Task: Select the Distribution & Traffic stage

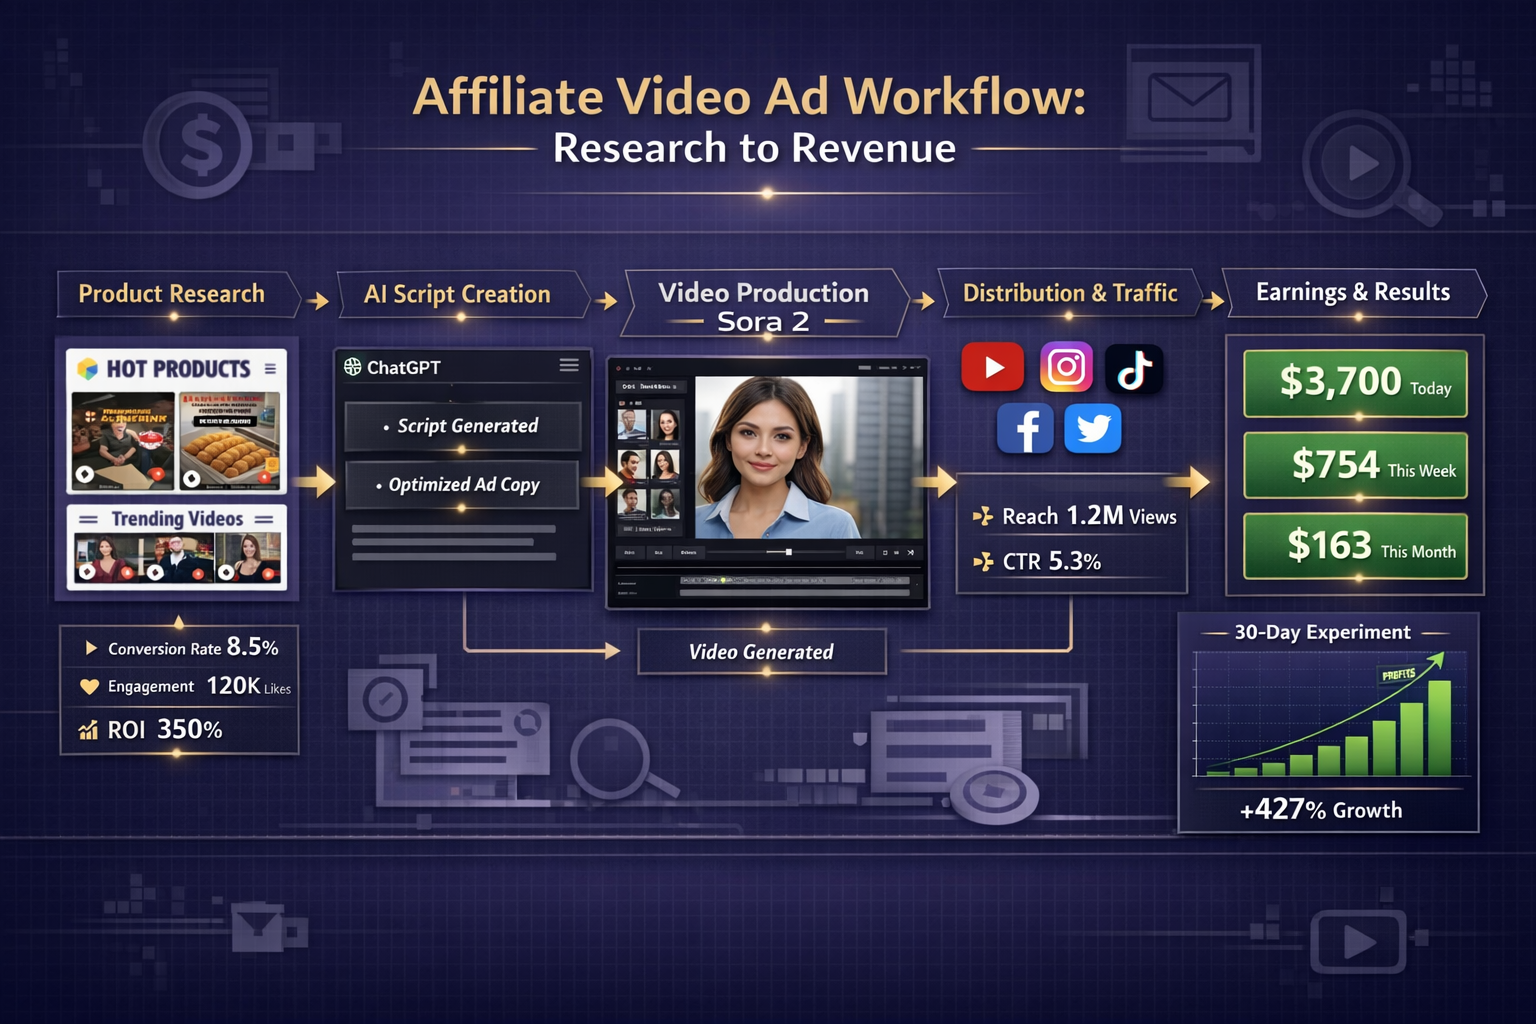Action: [x=1070, y=294]
